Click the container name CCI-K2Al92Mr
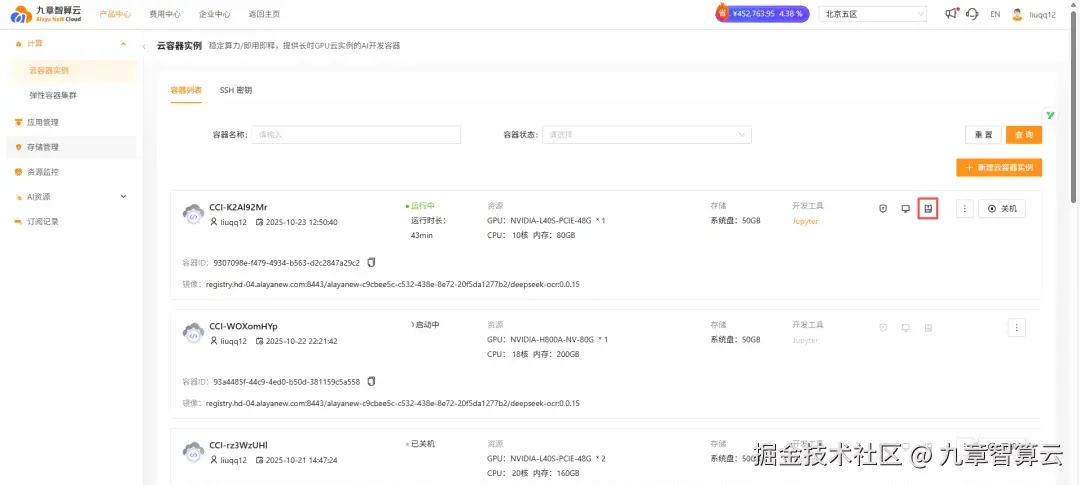The width and height of the screenshot is (1080, 485). tap(238, 207)
